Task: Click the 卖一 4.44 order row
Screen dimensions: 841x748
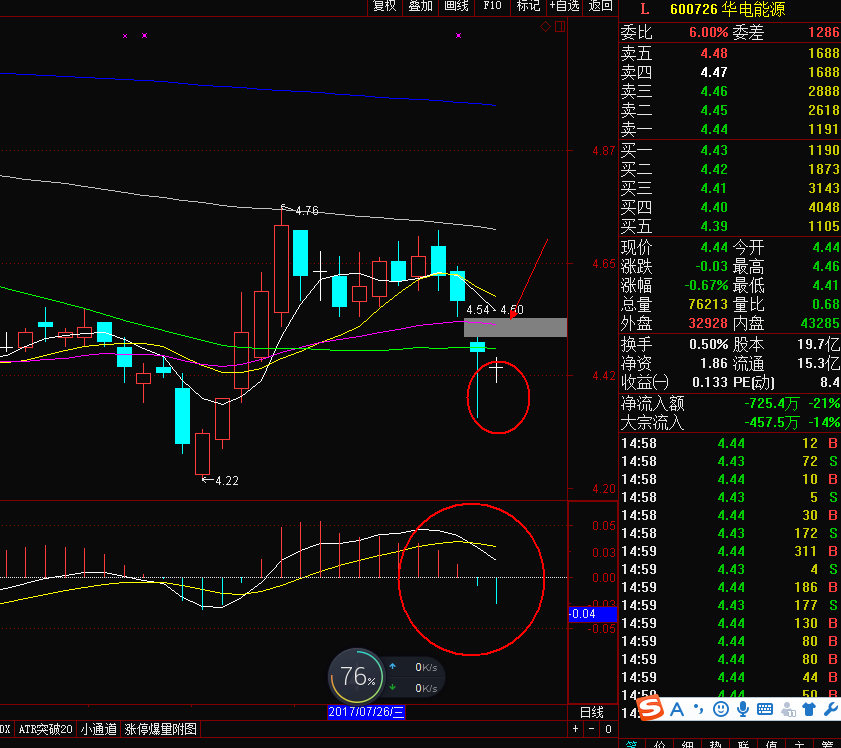Action: click(729, 129)
